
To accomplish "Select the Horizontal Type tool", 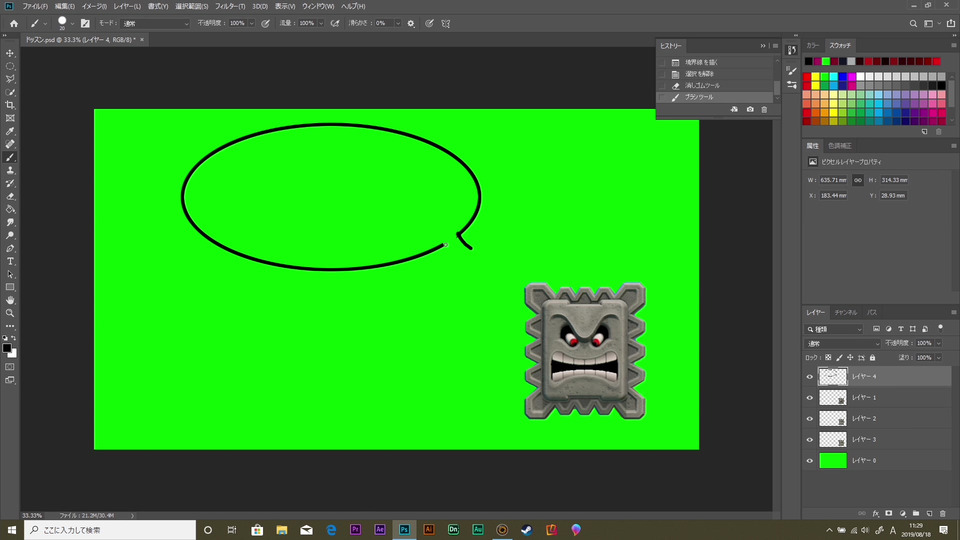I will click(10, 261).
